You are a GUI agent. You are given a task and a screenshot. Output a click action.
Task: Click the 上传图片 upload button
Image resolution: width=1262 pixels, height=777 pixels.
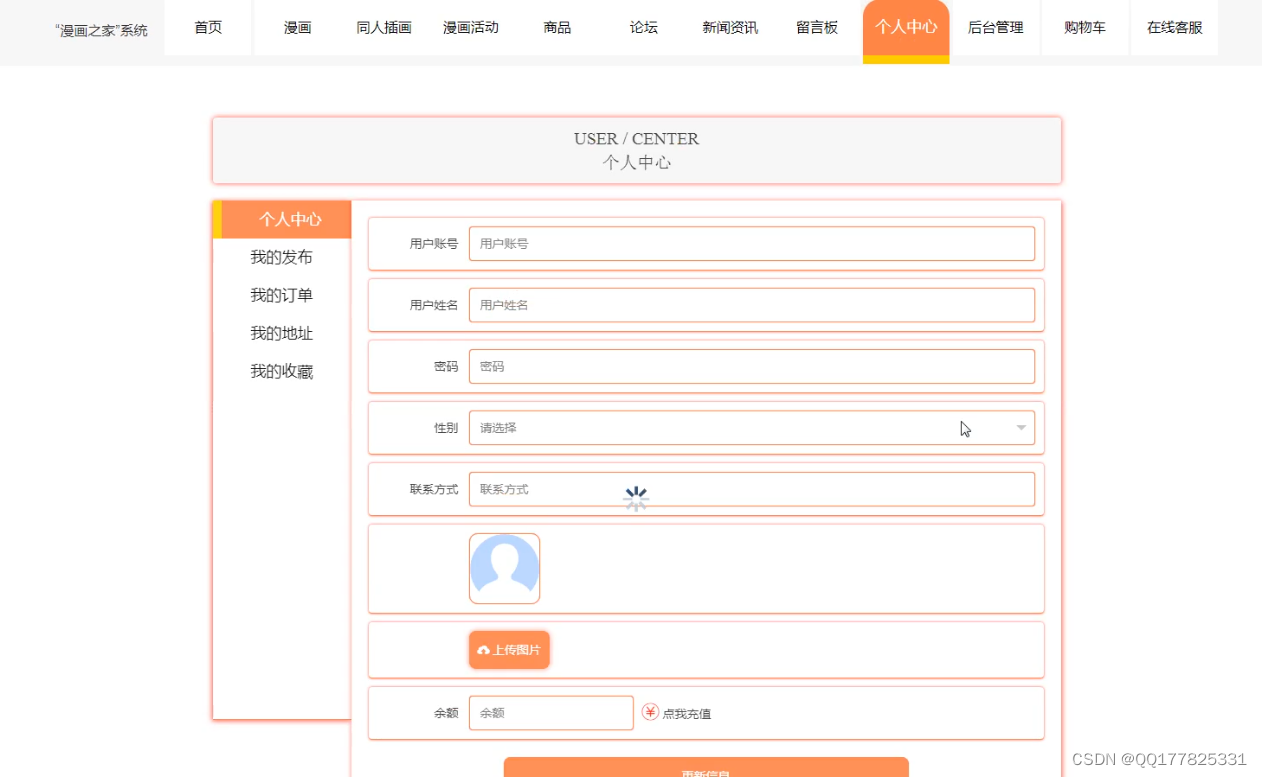pyautogui.click(x=509, y=649)
